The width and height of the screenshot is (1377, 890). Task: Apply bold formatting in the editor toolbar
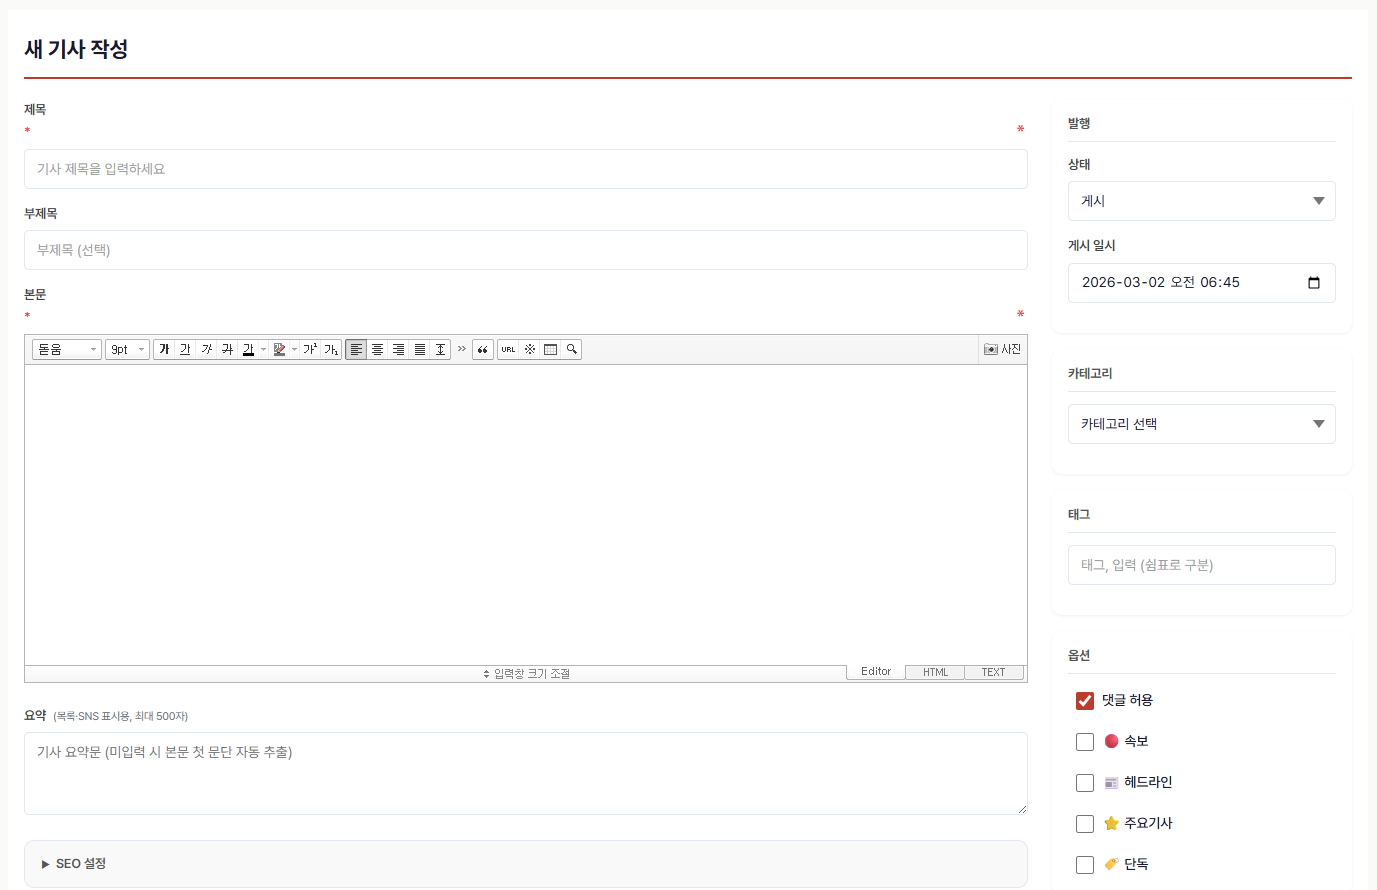[x=164, y=349]
